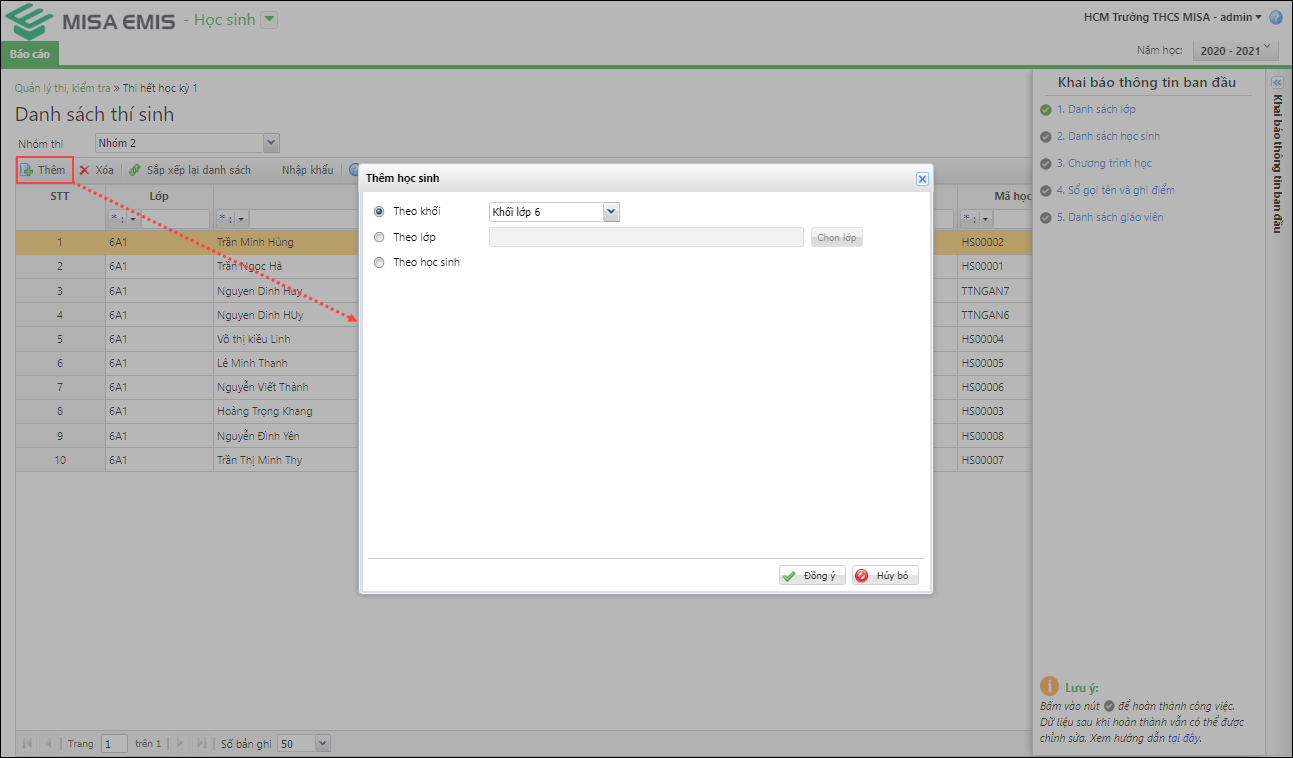Open the Quản lý thi, kiểm tra breadcrumb
The image size is (1293, 758).
click(x=62, y=88)
